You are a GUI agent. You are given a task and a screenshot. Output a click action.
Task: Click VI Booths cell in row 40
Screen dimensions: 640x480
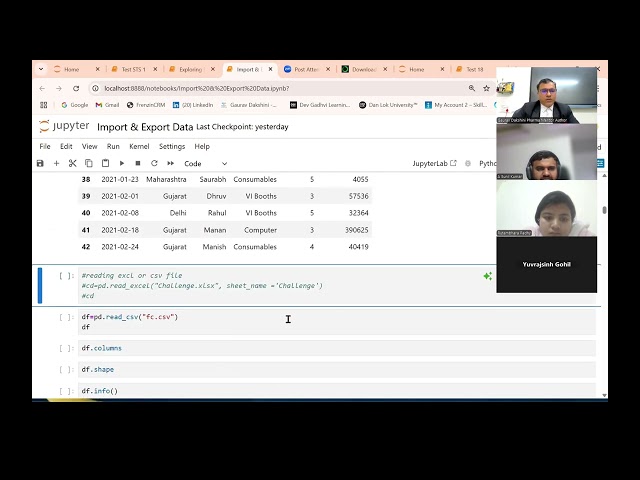coord(261,213)
